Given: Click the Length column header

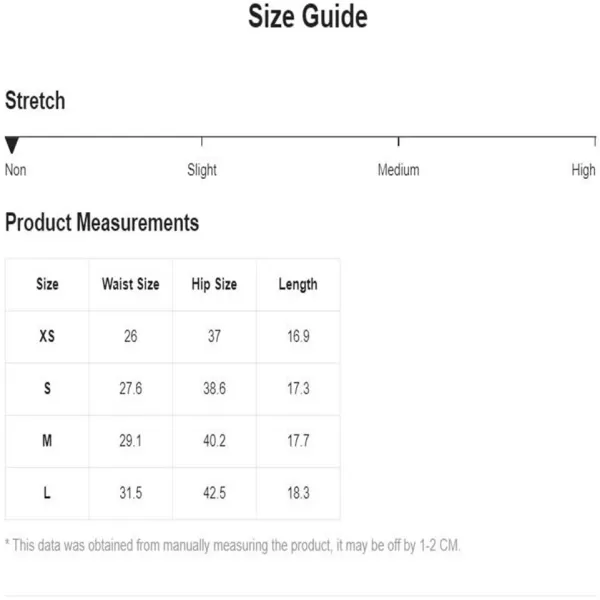Looking at the screenshot, I should click(x=298, y=285).
